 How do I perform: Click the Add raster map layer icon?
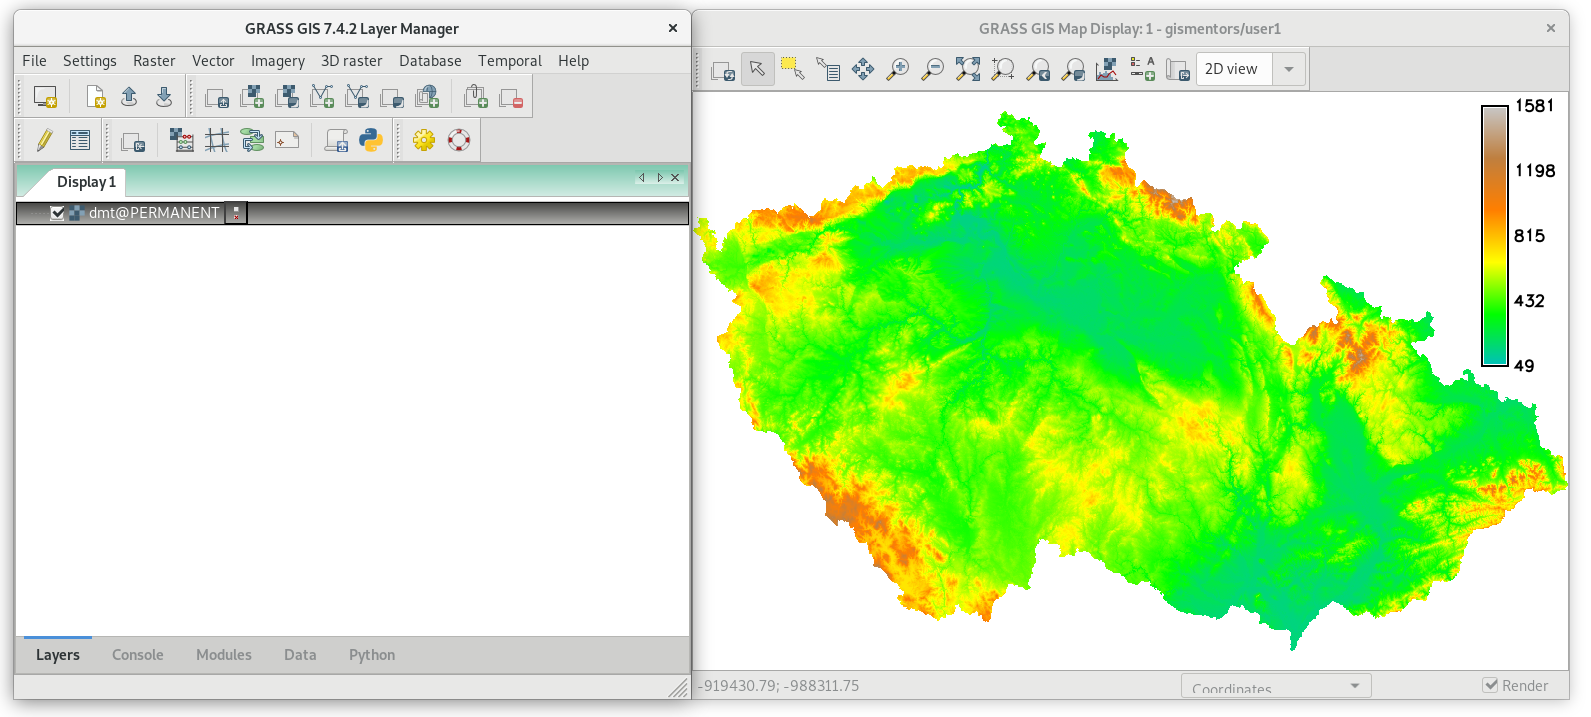click(x=252, y=97)
